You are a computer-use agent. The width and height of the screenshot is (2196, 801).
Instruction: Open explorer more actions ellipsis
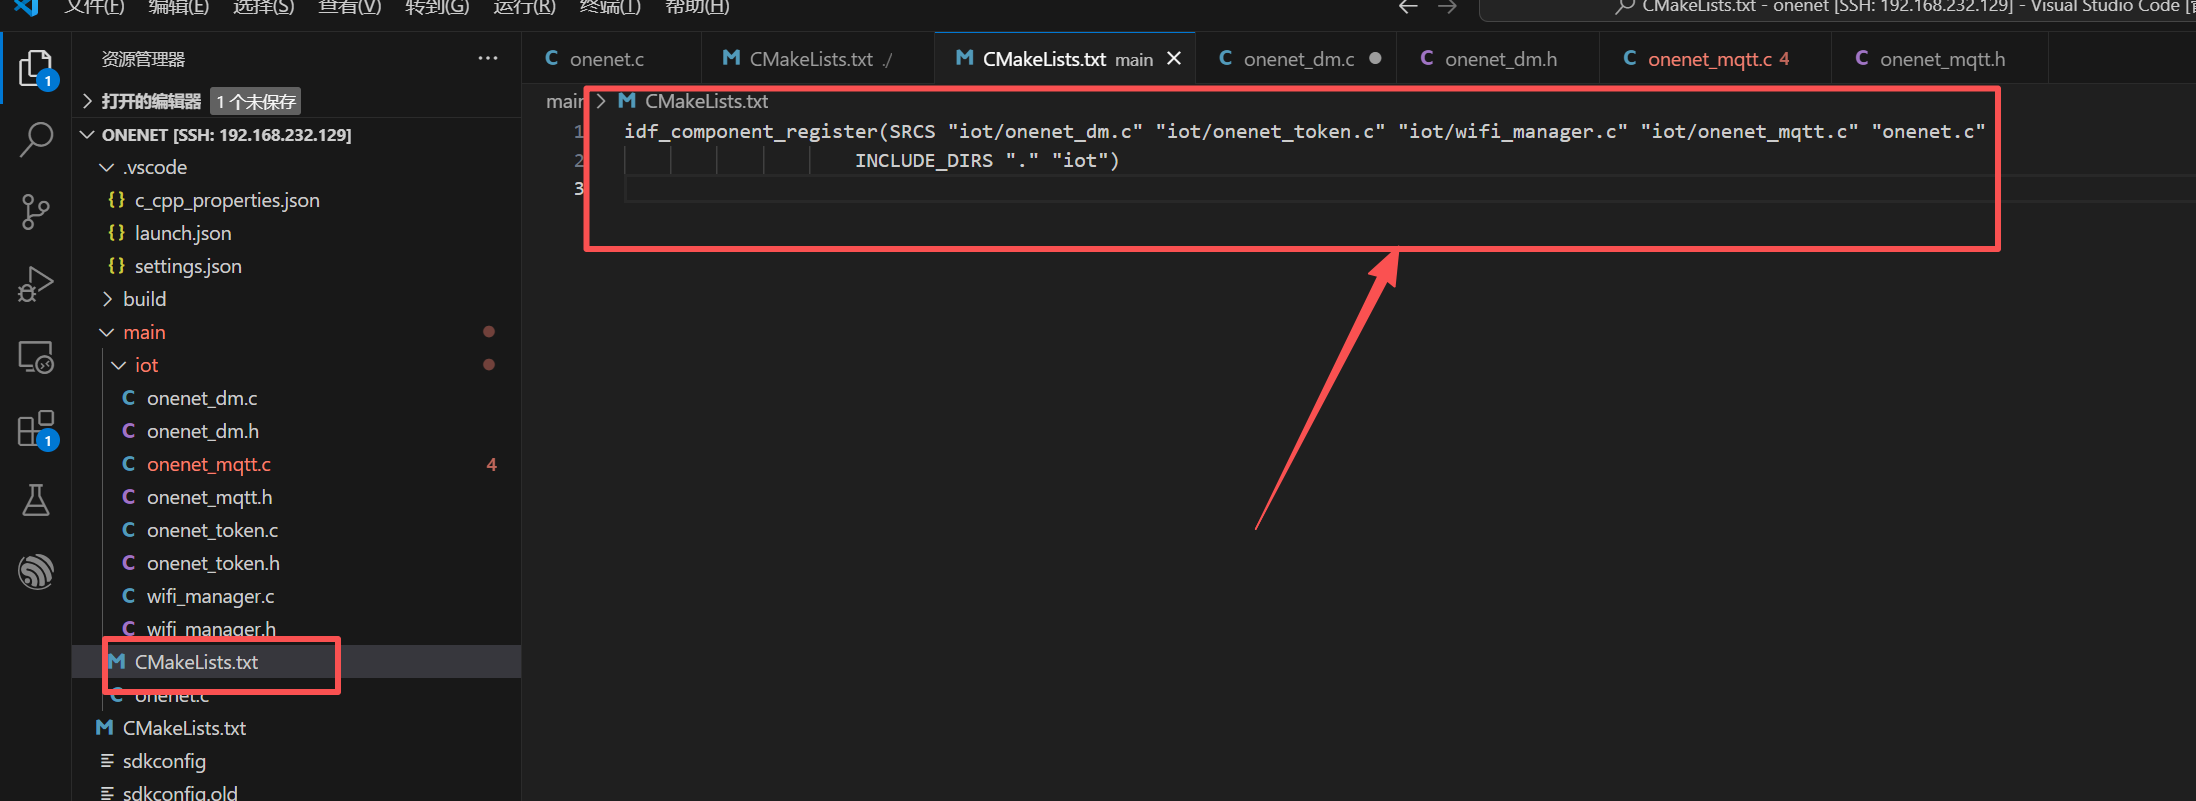point(487,59)
